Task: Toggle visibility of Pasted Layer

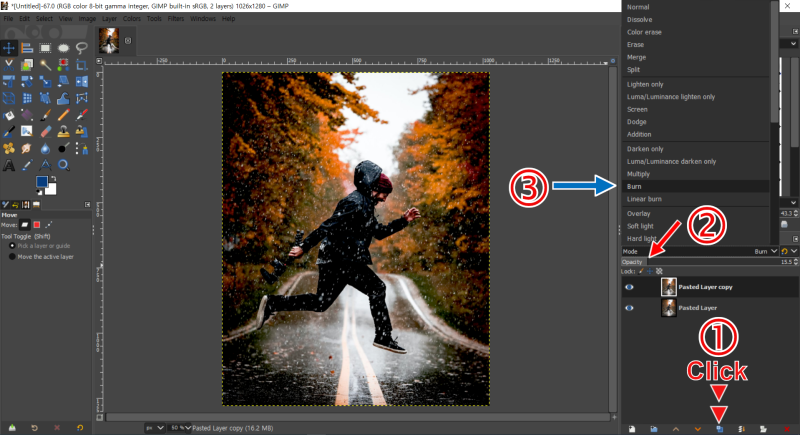Action: (x=629, y=308)
